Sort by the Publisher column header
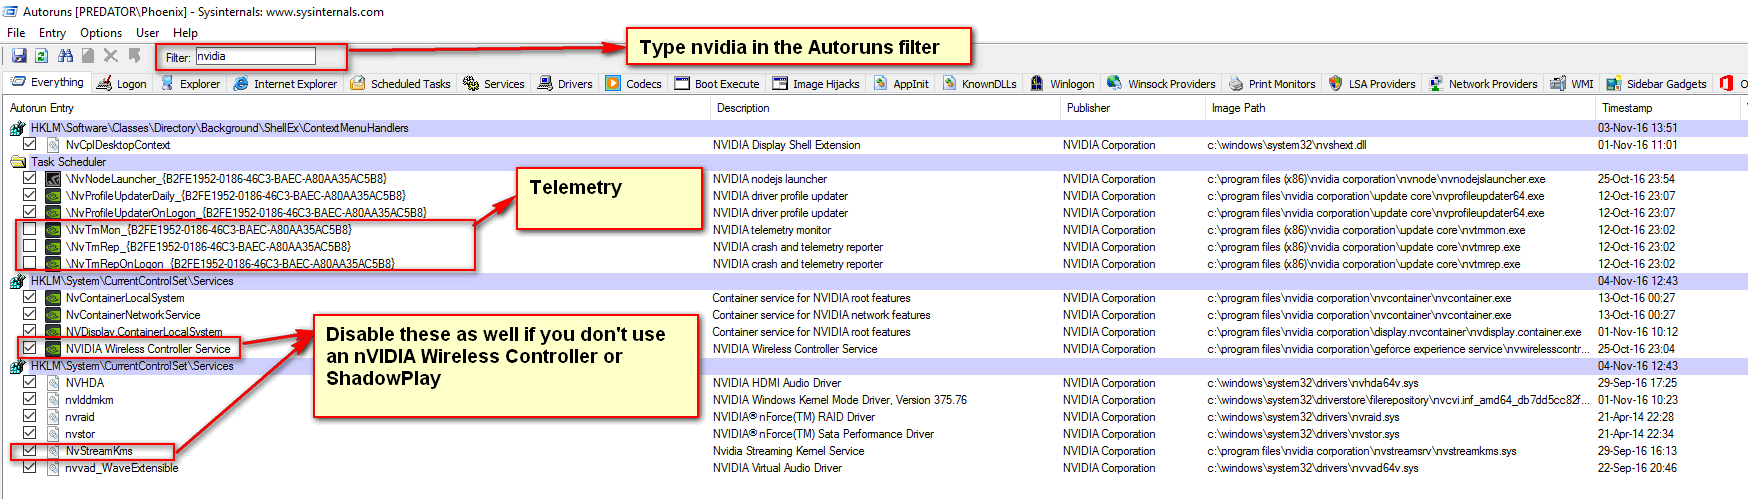The width and height of the screenshot is (1748, 499). point(1132,107)
